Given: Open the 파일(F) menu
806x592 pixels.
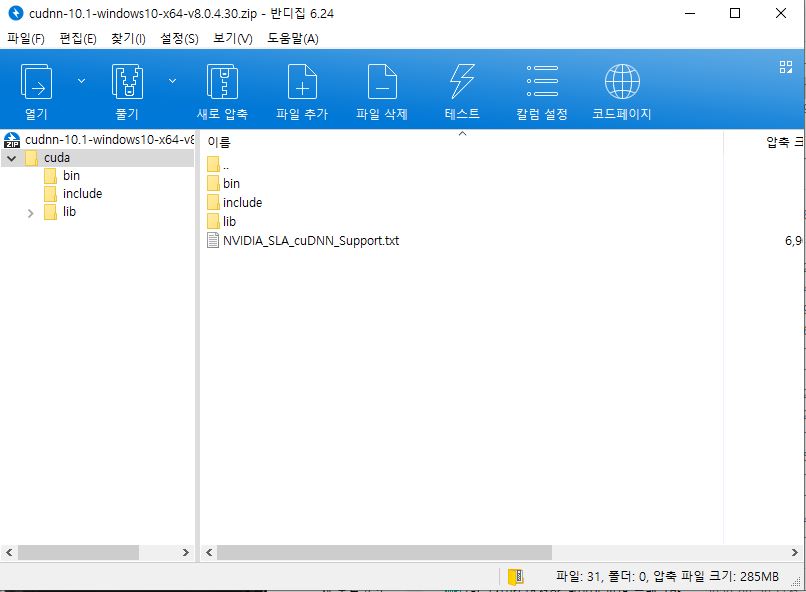Looking at the screenshot, I should coord(26,39).
